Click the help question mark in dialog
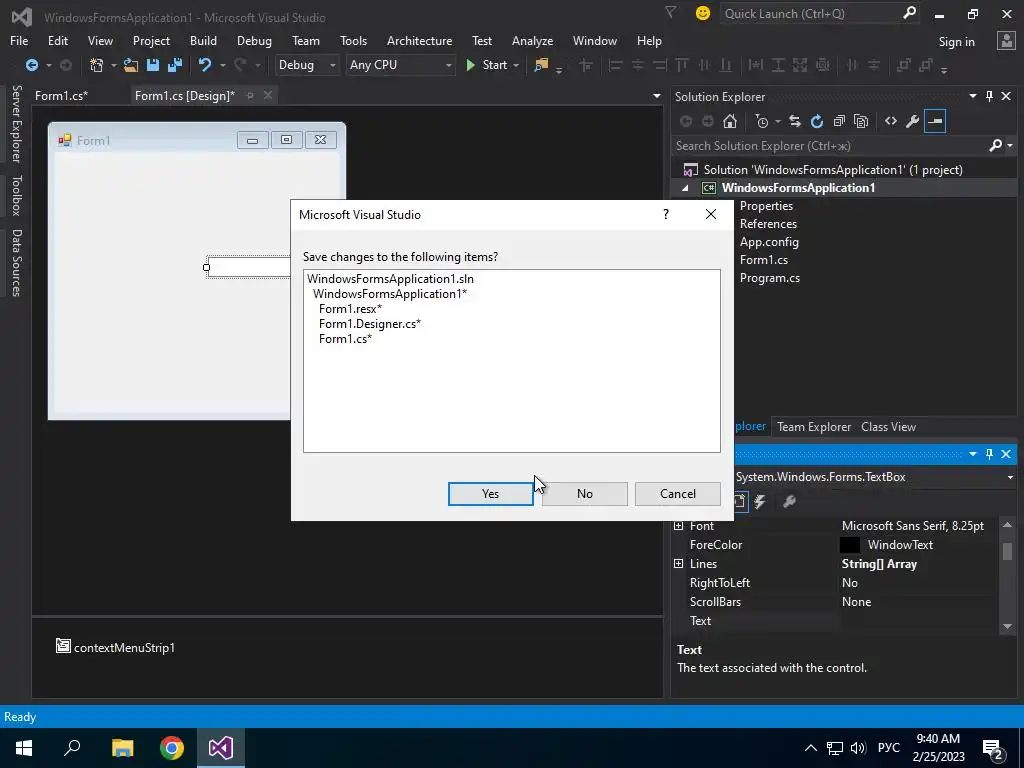 [x=665, y=214]
